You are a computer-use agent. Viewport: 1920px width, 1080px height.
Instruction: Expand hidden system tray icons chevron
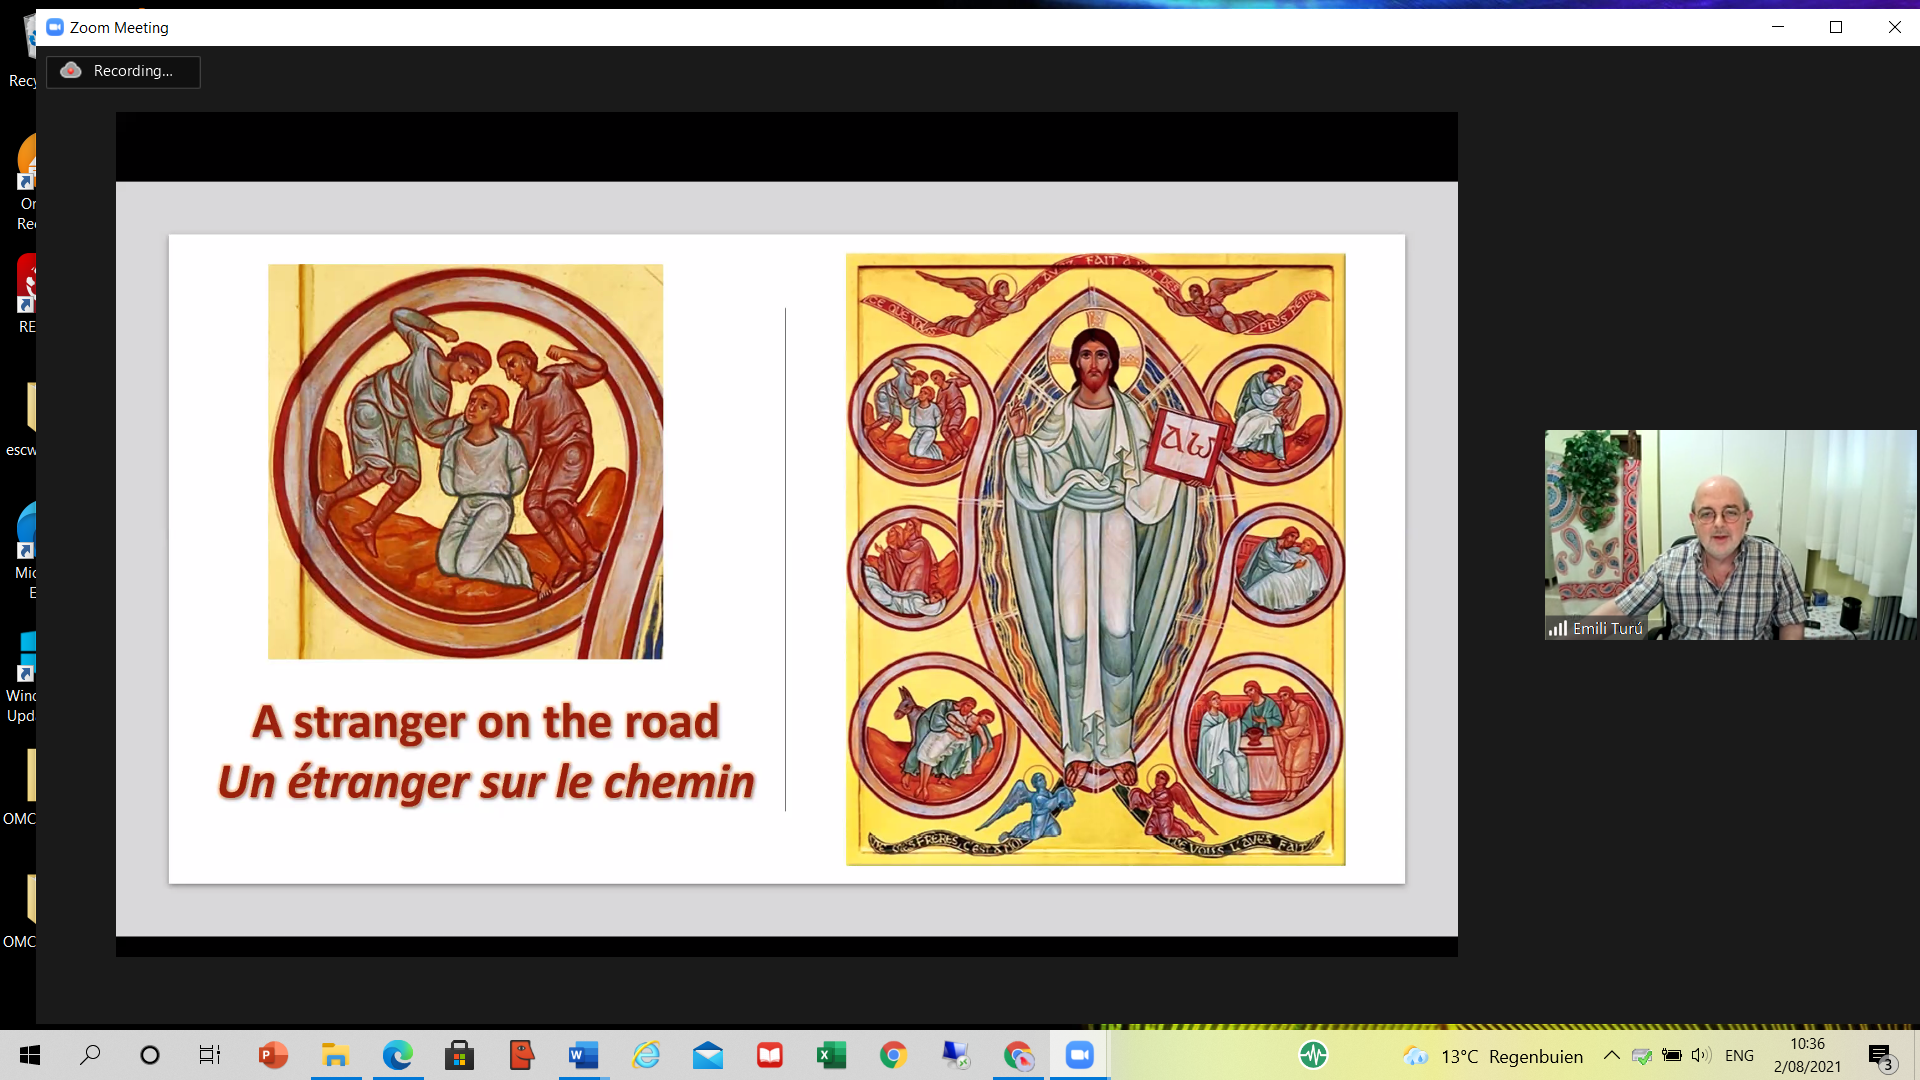1611,1055
